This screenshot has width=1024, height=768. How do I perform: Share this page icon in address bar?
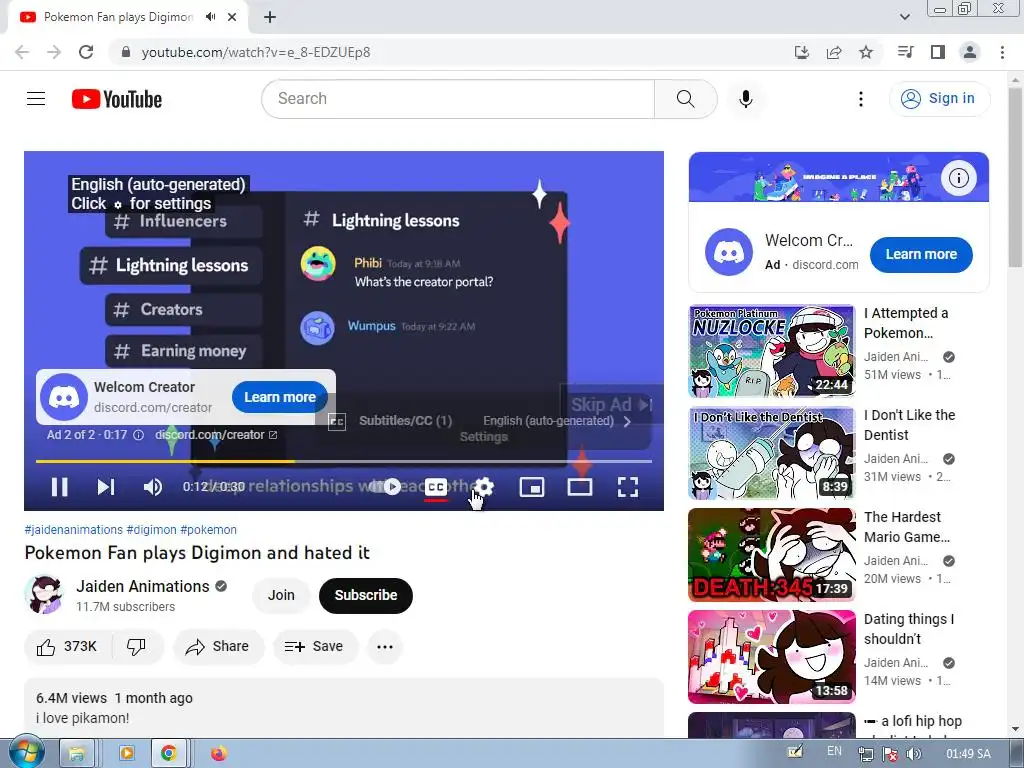[x=834, y=52]
